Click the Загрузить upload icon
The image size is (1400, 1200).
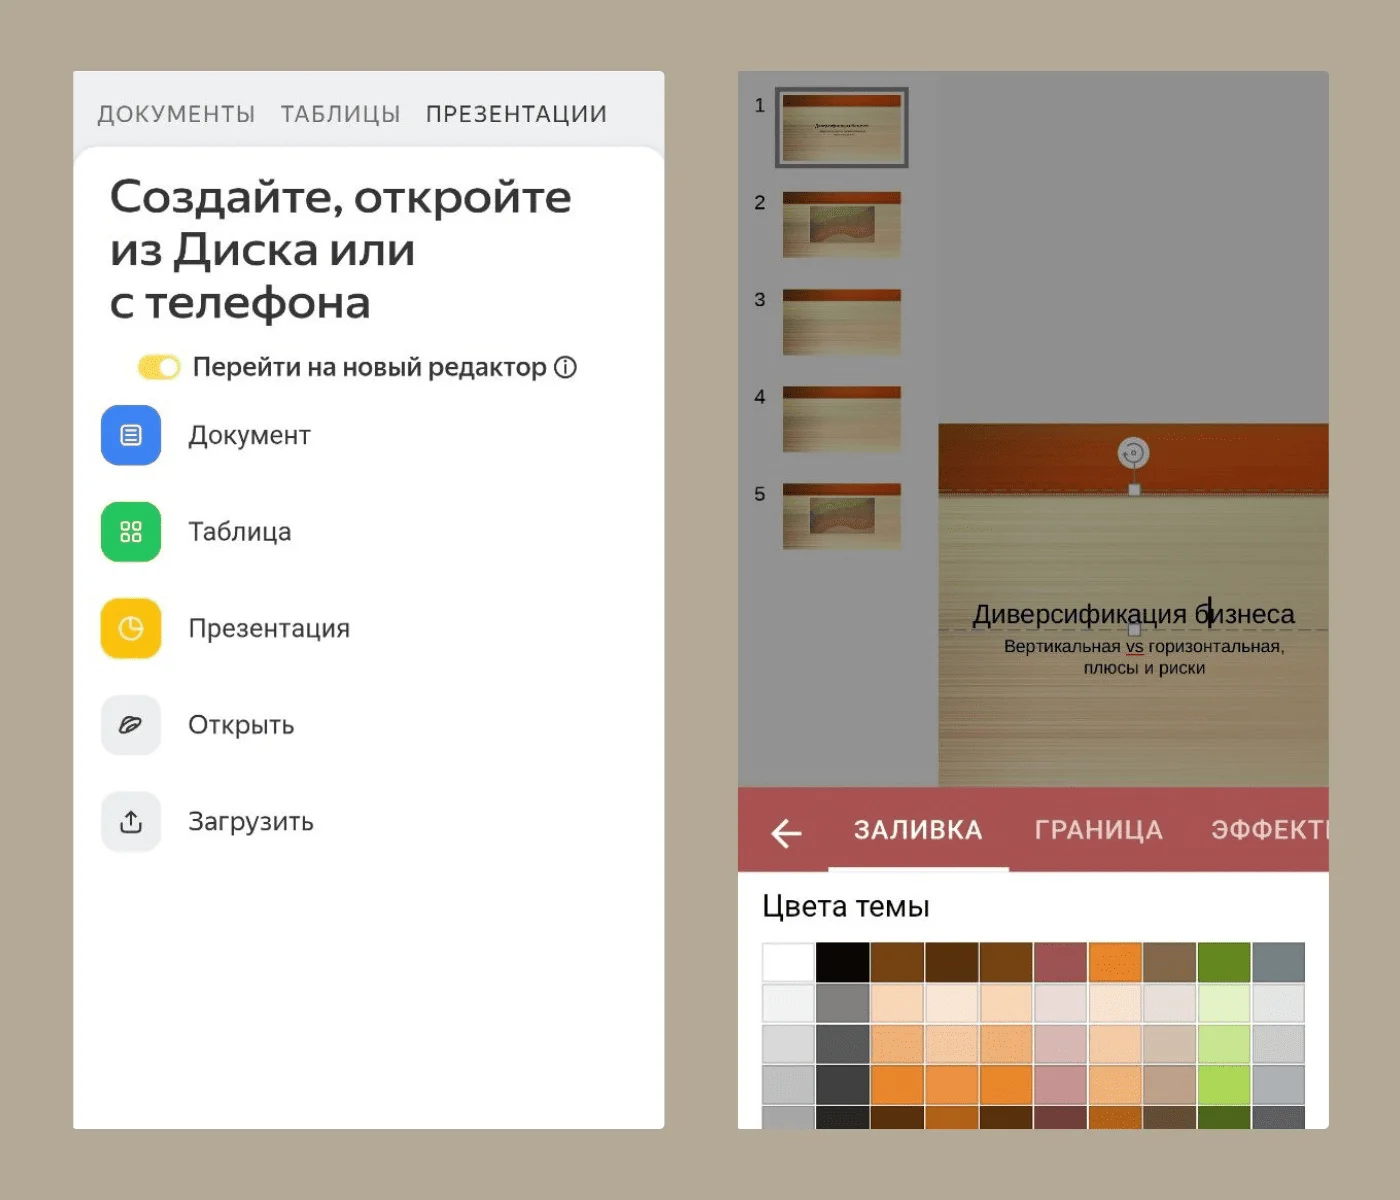point(131,822)
